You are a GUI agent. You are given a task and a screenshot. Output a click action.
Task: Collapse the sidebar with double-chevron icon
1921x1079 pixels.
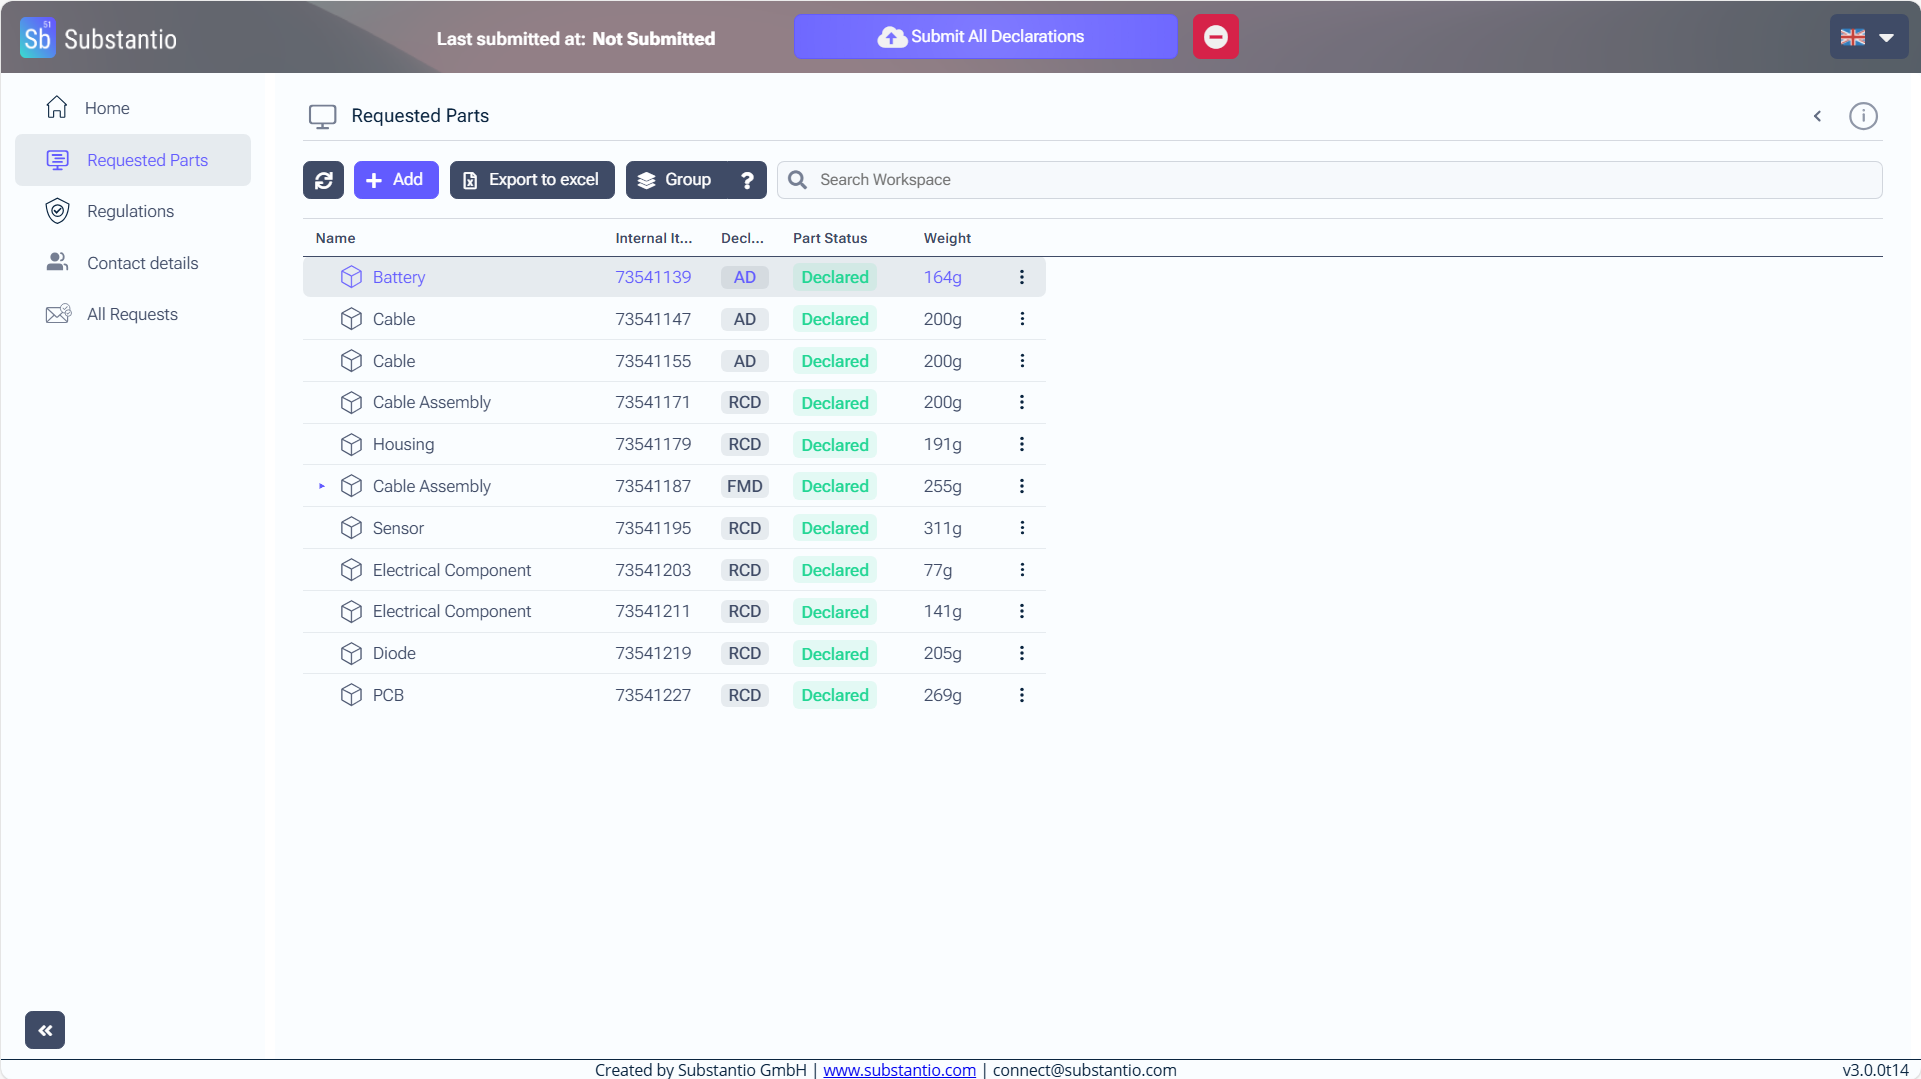[x=45, y=1030]
